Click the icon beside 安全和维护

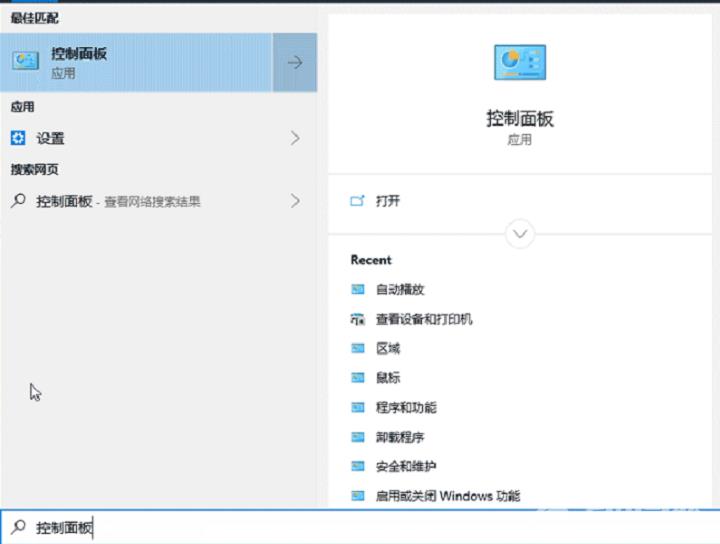click(358, 466)
